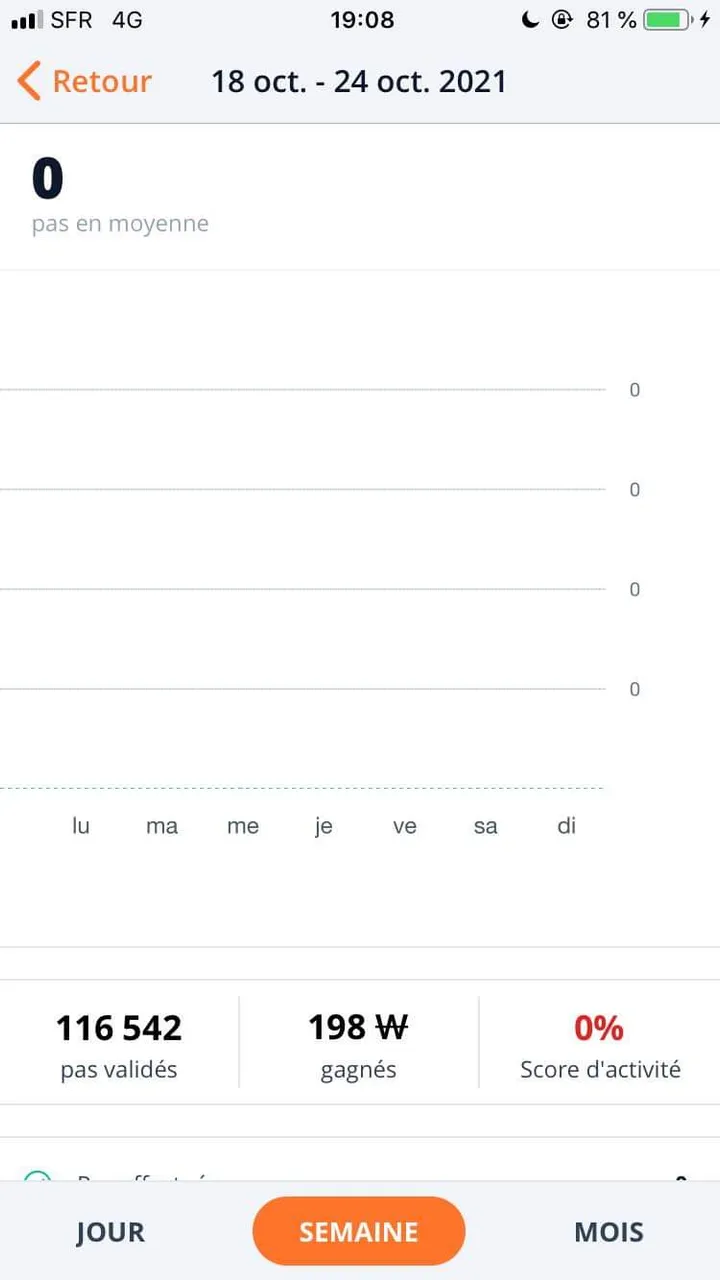Tap the cellular signal bars icon

pos(27,20)
